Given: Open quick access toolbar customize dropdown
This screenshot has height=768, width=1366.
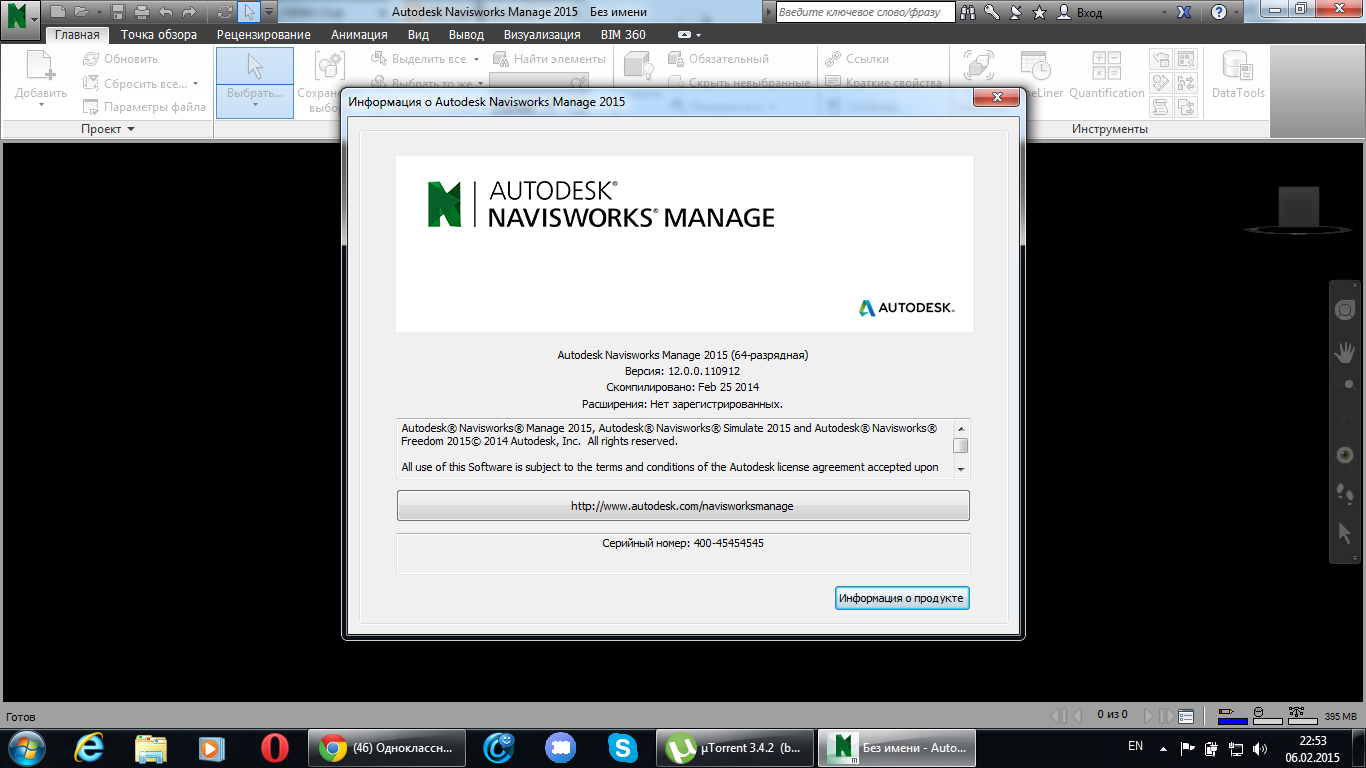Looking at the screenshot, I should [269, 12].
